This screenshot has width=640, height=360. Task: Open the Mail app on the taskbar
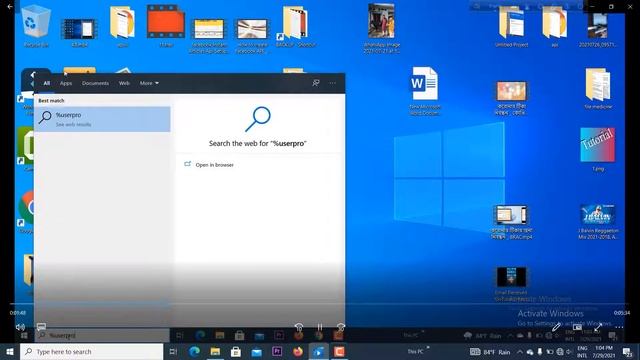click(x=256, y=351)
